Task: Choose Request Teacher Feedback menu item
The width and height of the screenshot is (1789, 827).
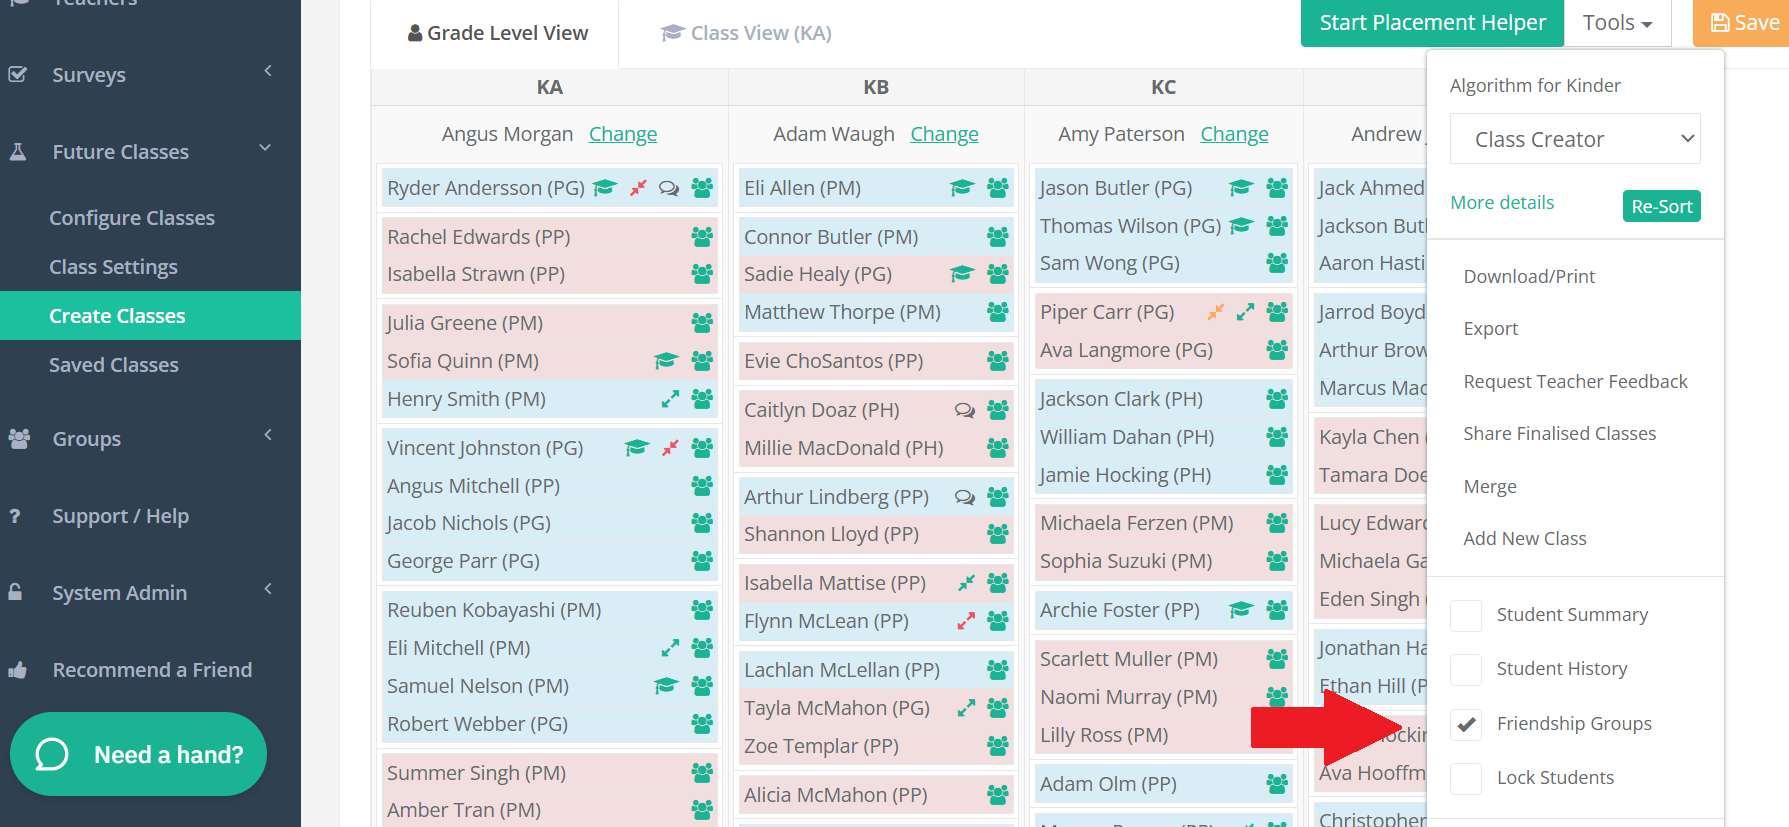Action: coord(1575,382)
